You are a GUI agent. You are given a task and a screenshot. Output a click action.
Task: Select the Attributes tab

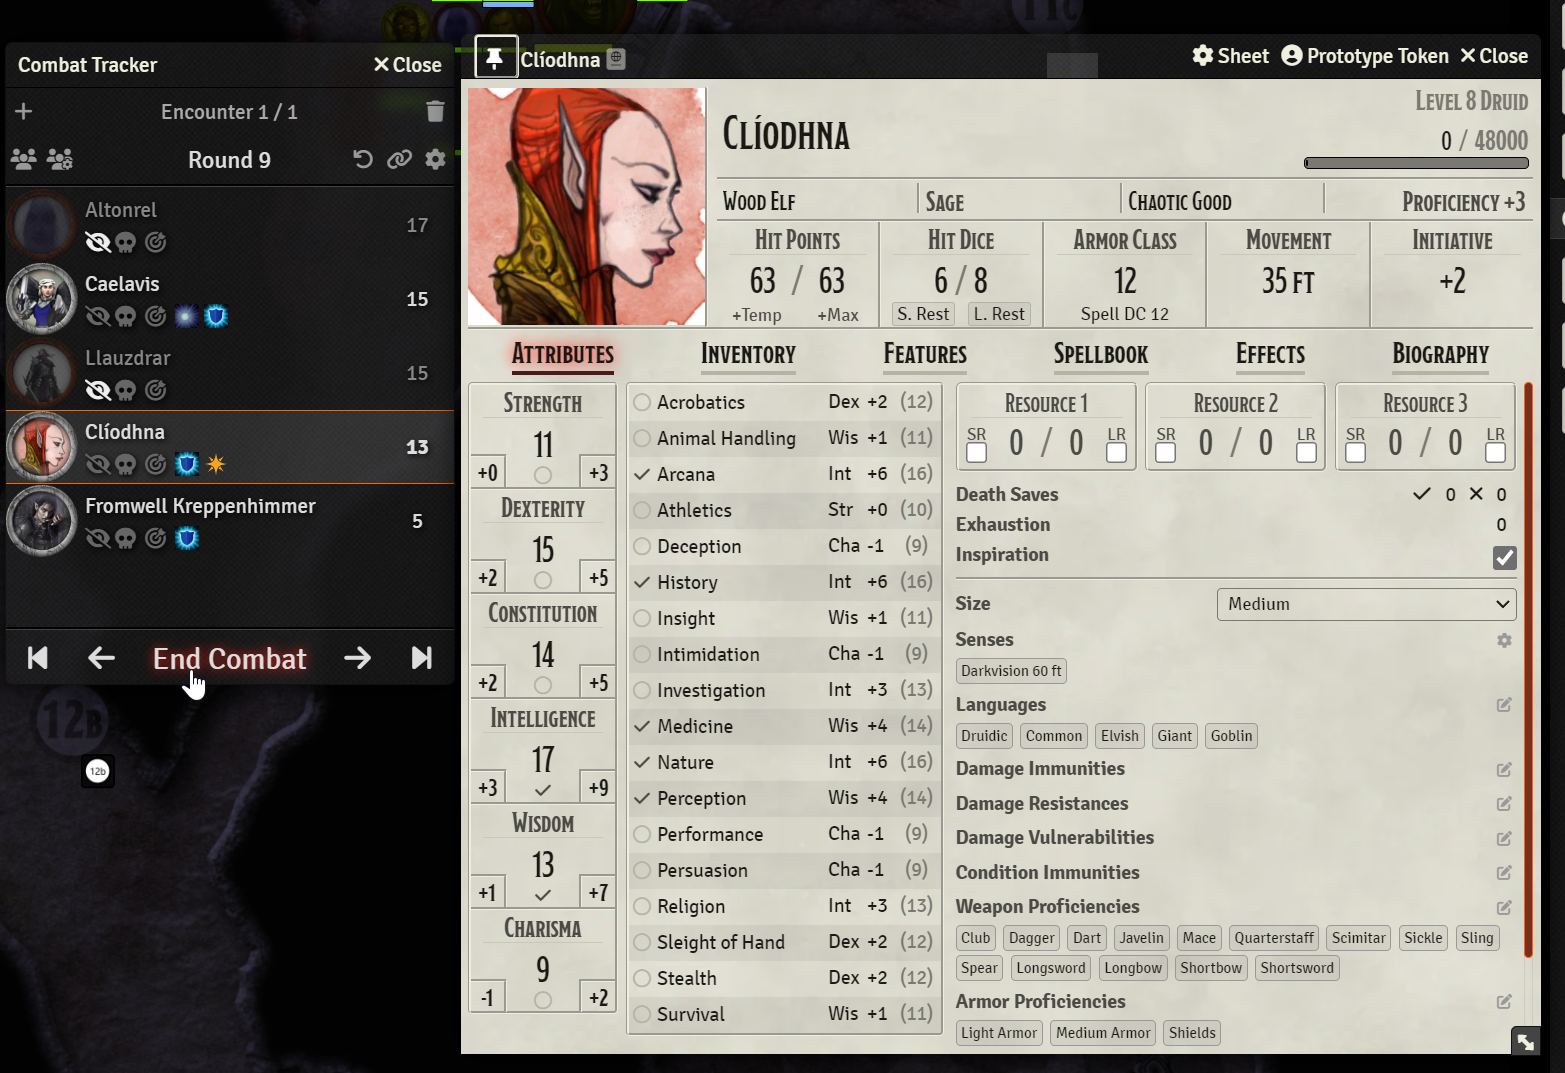pos(563,354)
